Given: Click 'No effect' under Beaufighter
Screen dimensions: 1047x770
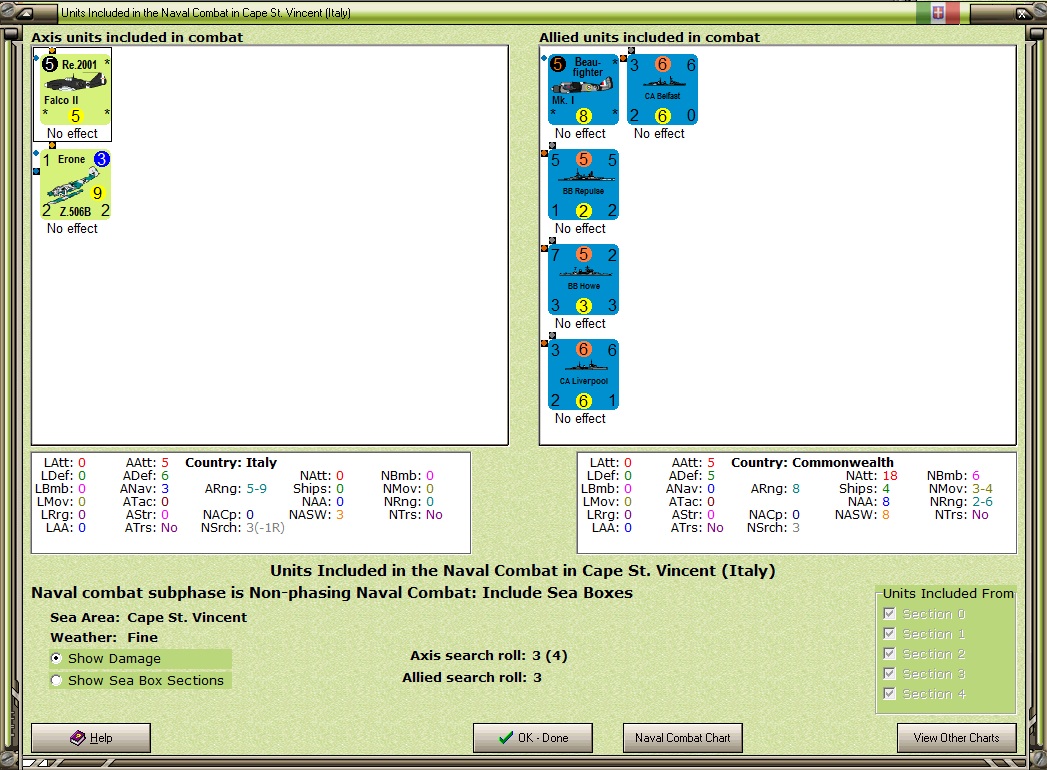Looking at the screenshot, I should click(580, 134).
